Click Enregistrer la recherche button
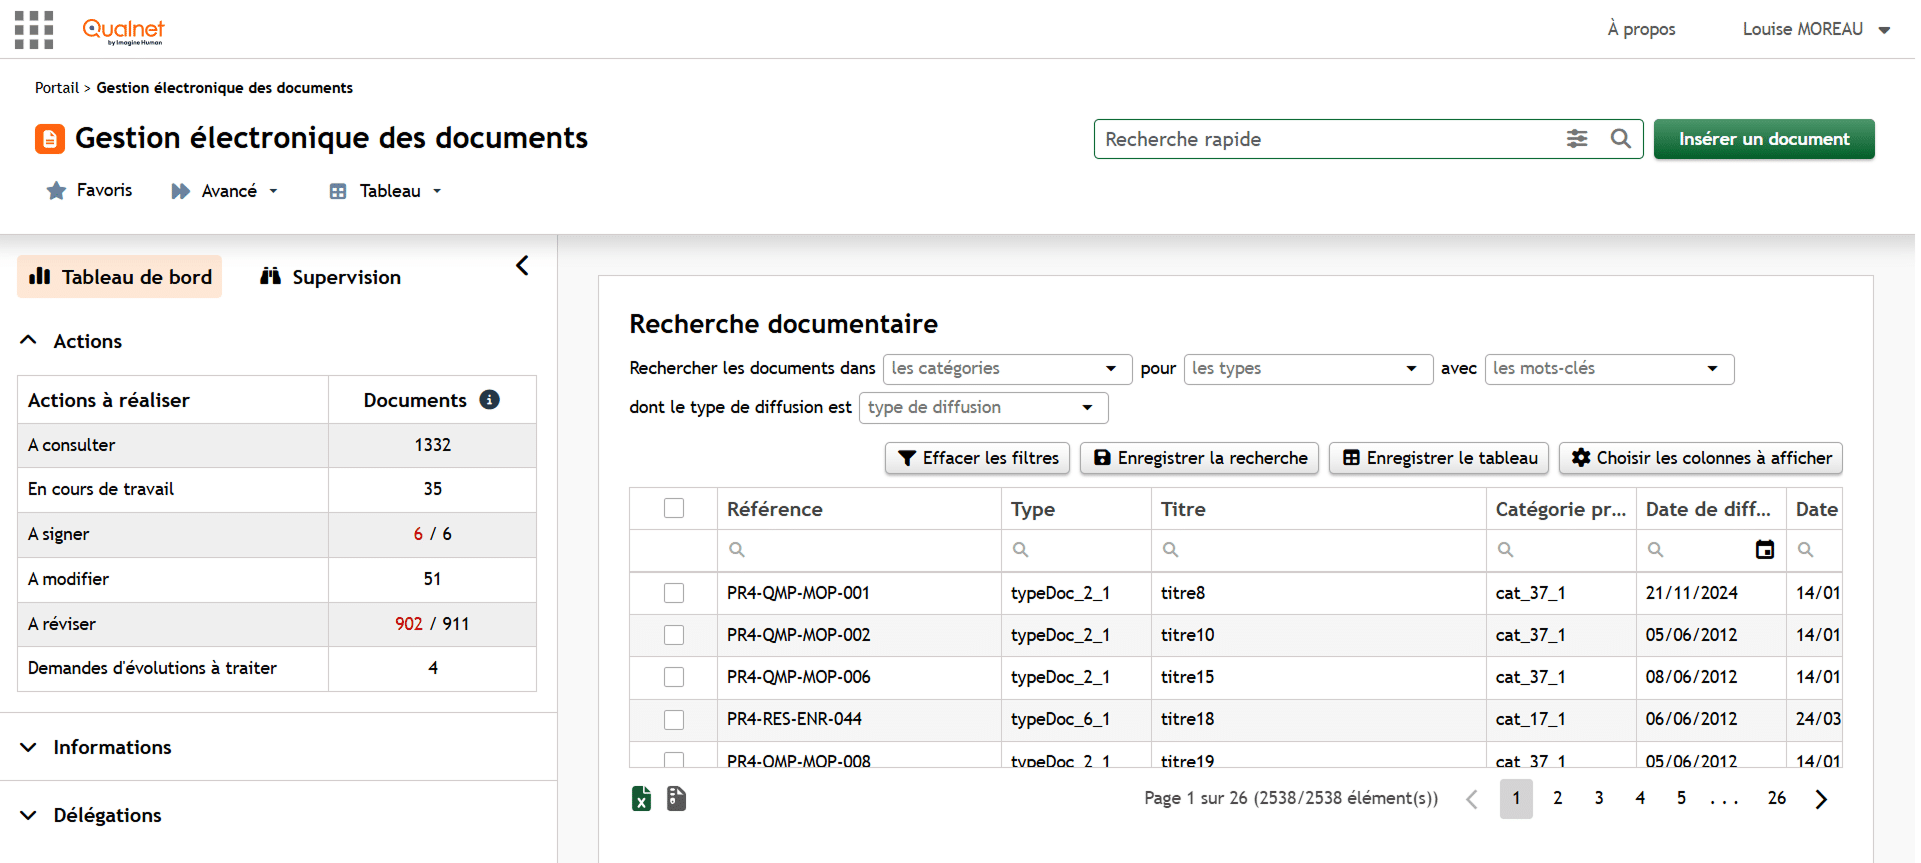This screenshot has height=863, width=1921. click(1200, 458)
